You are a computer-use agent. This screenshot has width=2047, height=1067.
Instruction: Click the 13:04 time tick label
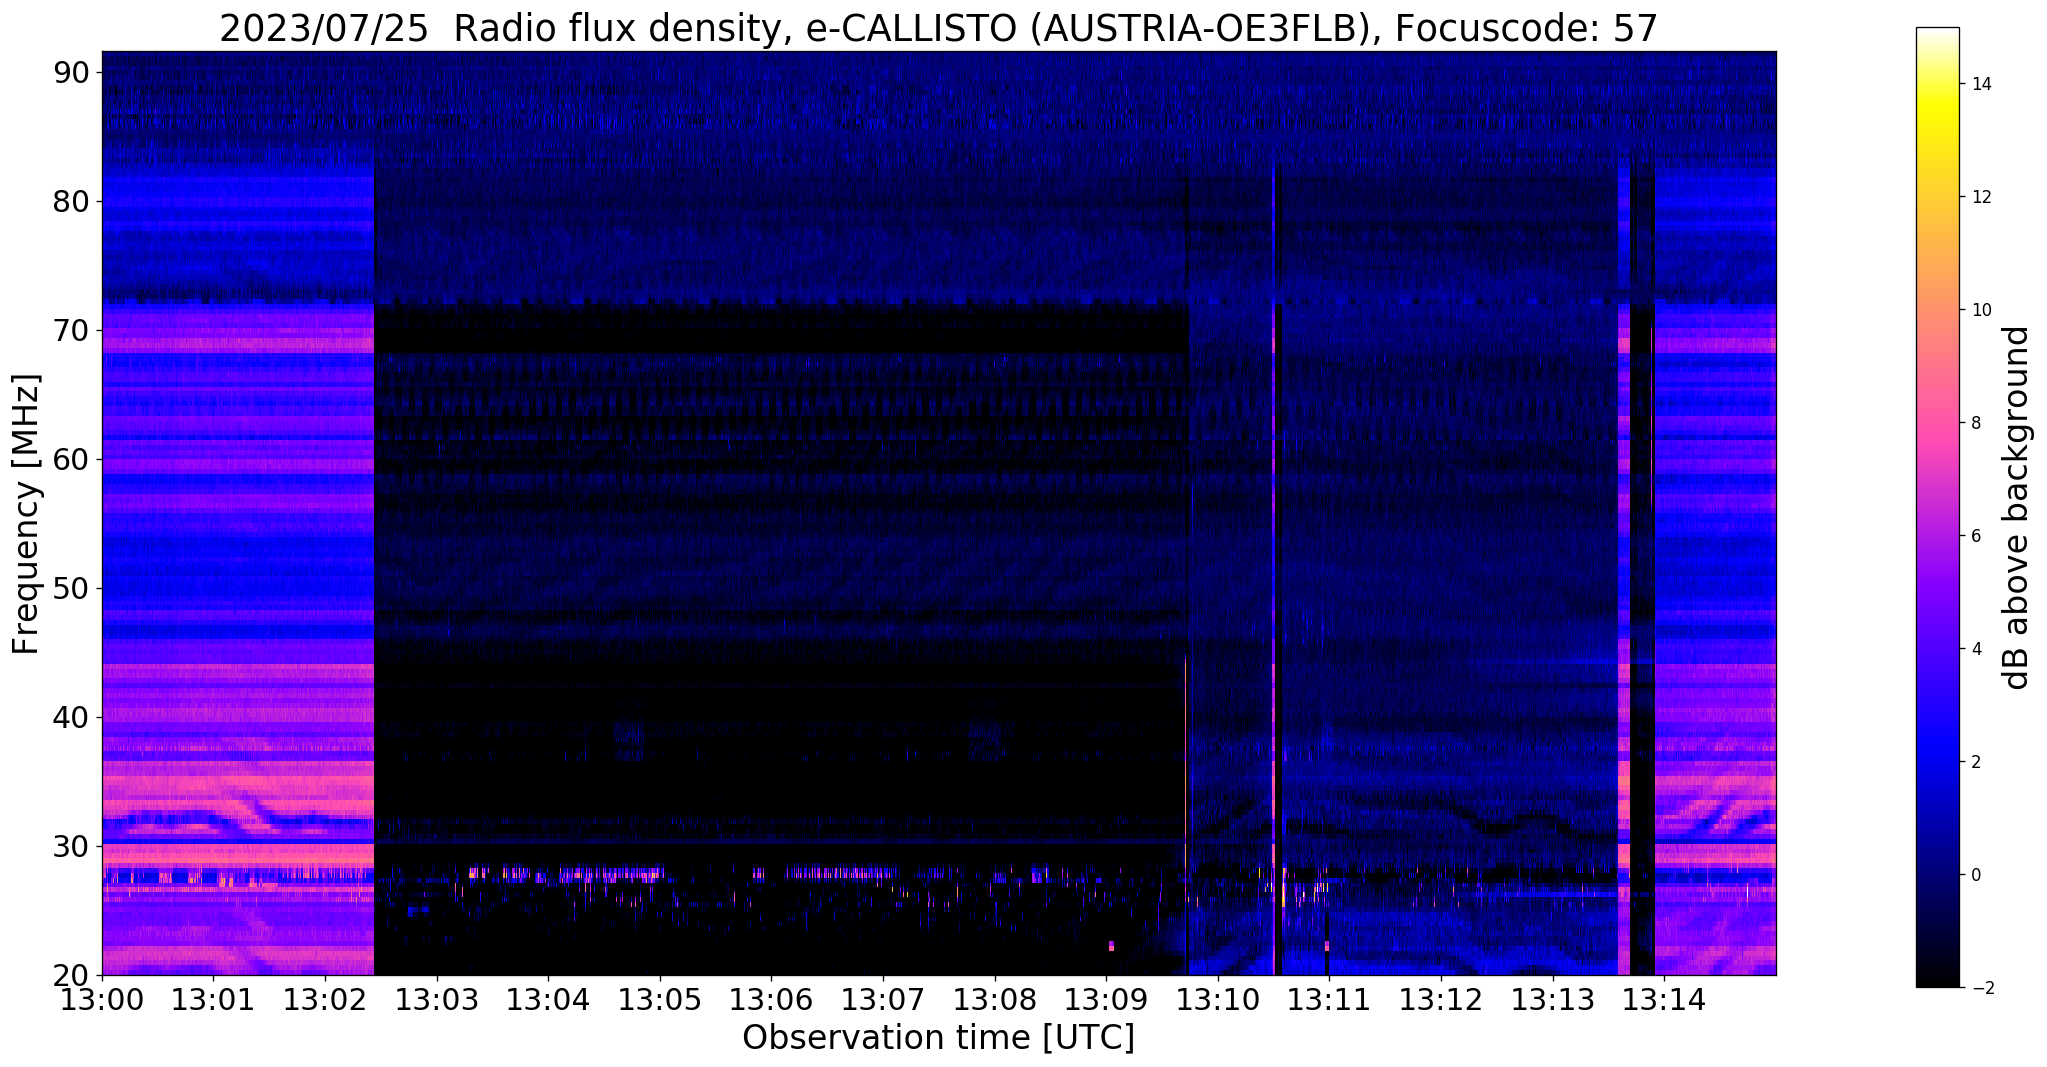[548, 999]
